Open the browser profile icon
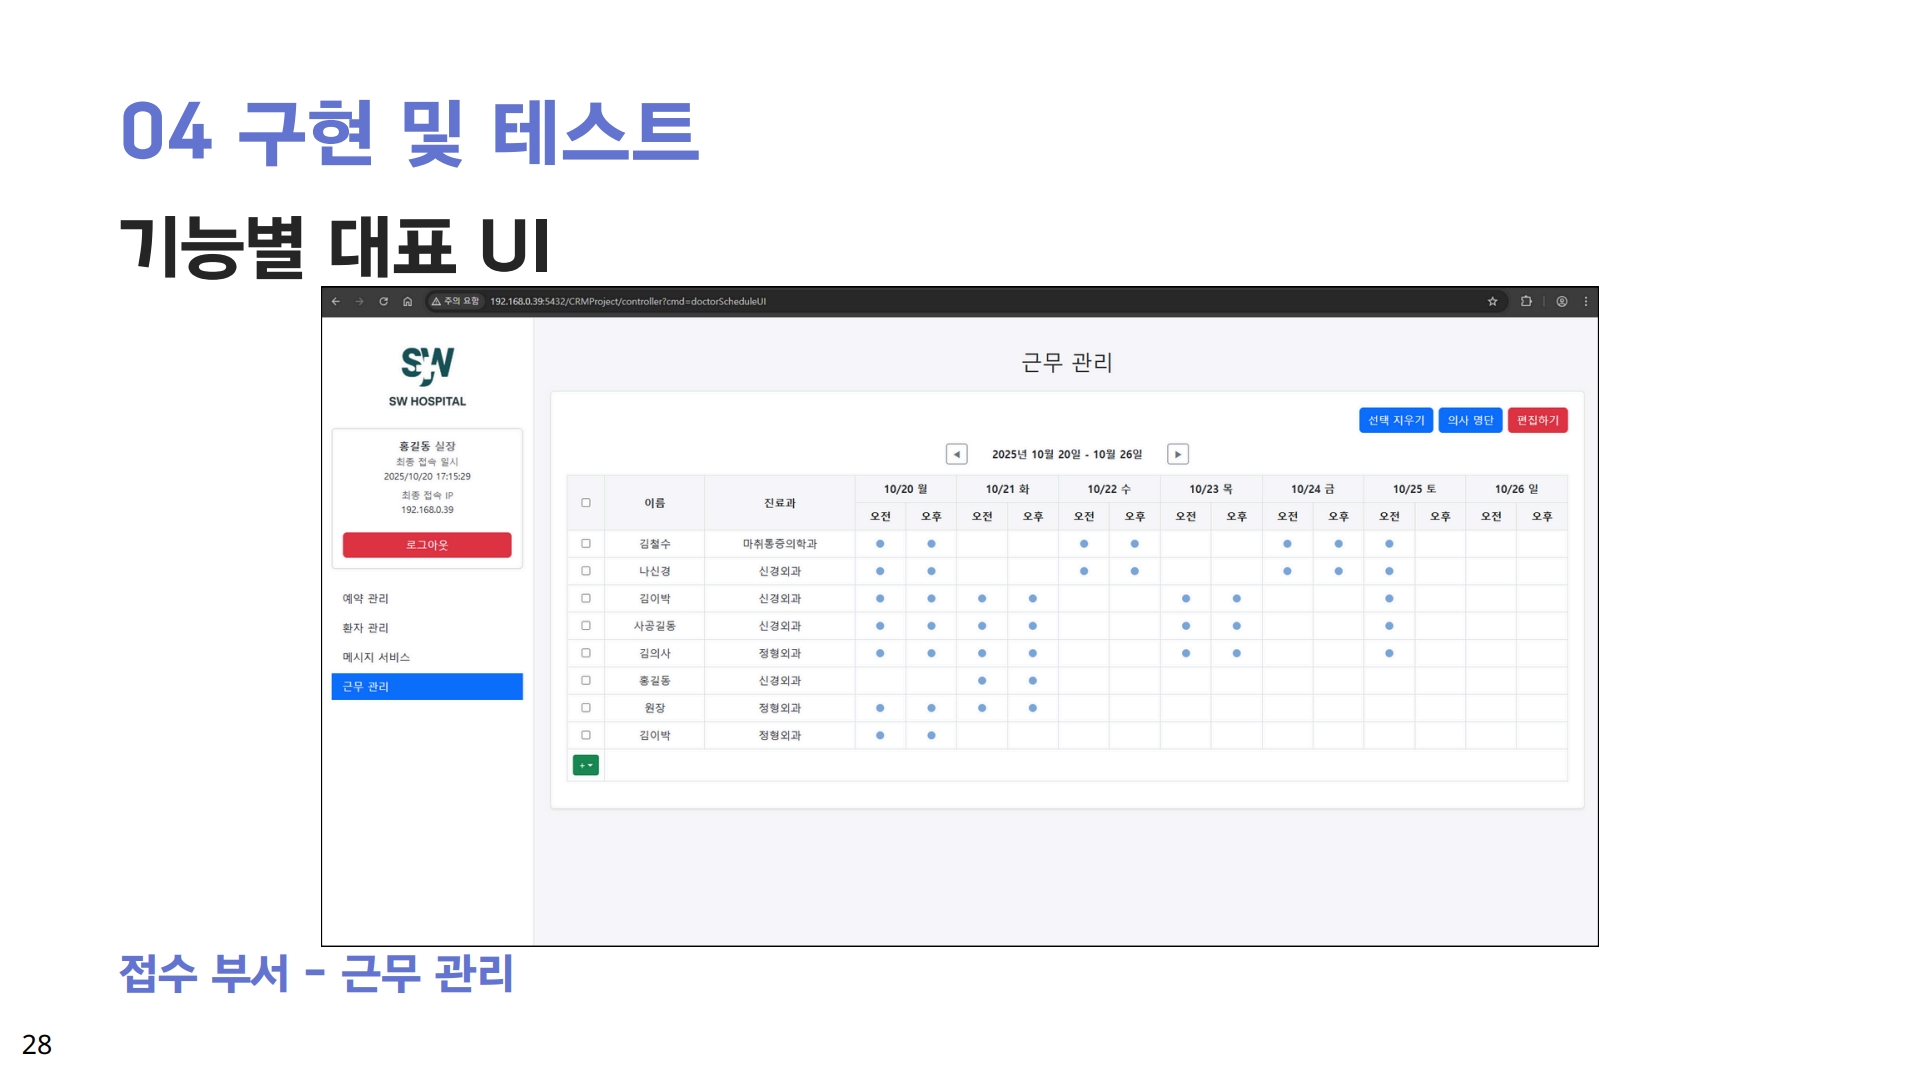Screen dimensions: 1920x1080 click(1561, 301)
